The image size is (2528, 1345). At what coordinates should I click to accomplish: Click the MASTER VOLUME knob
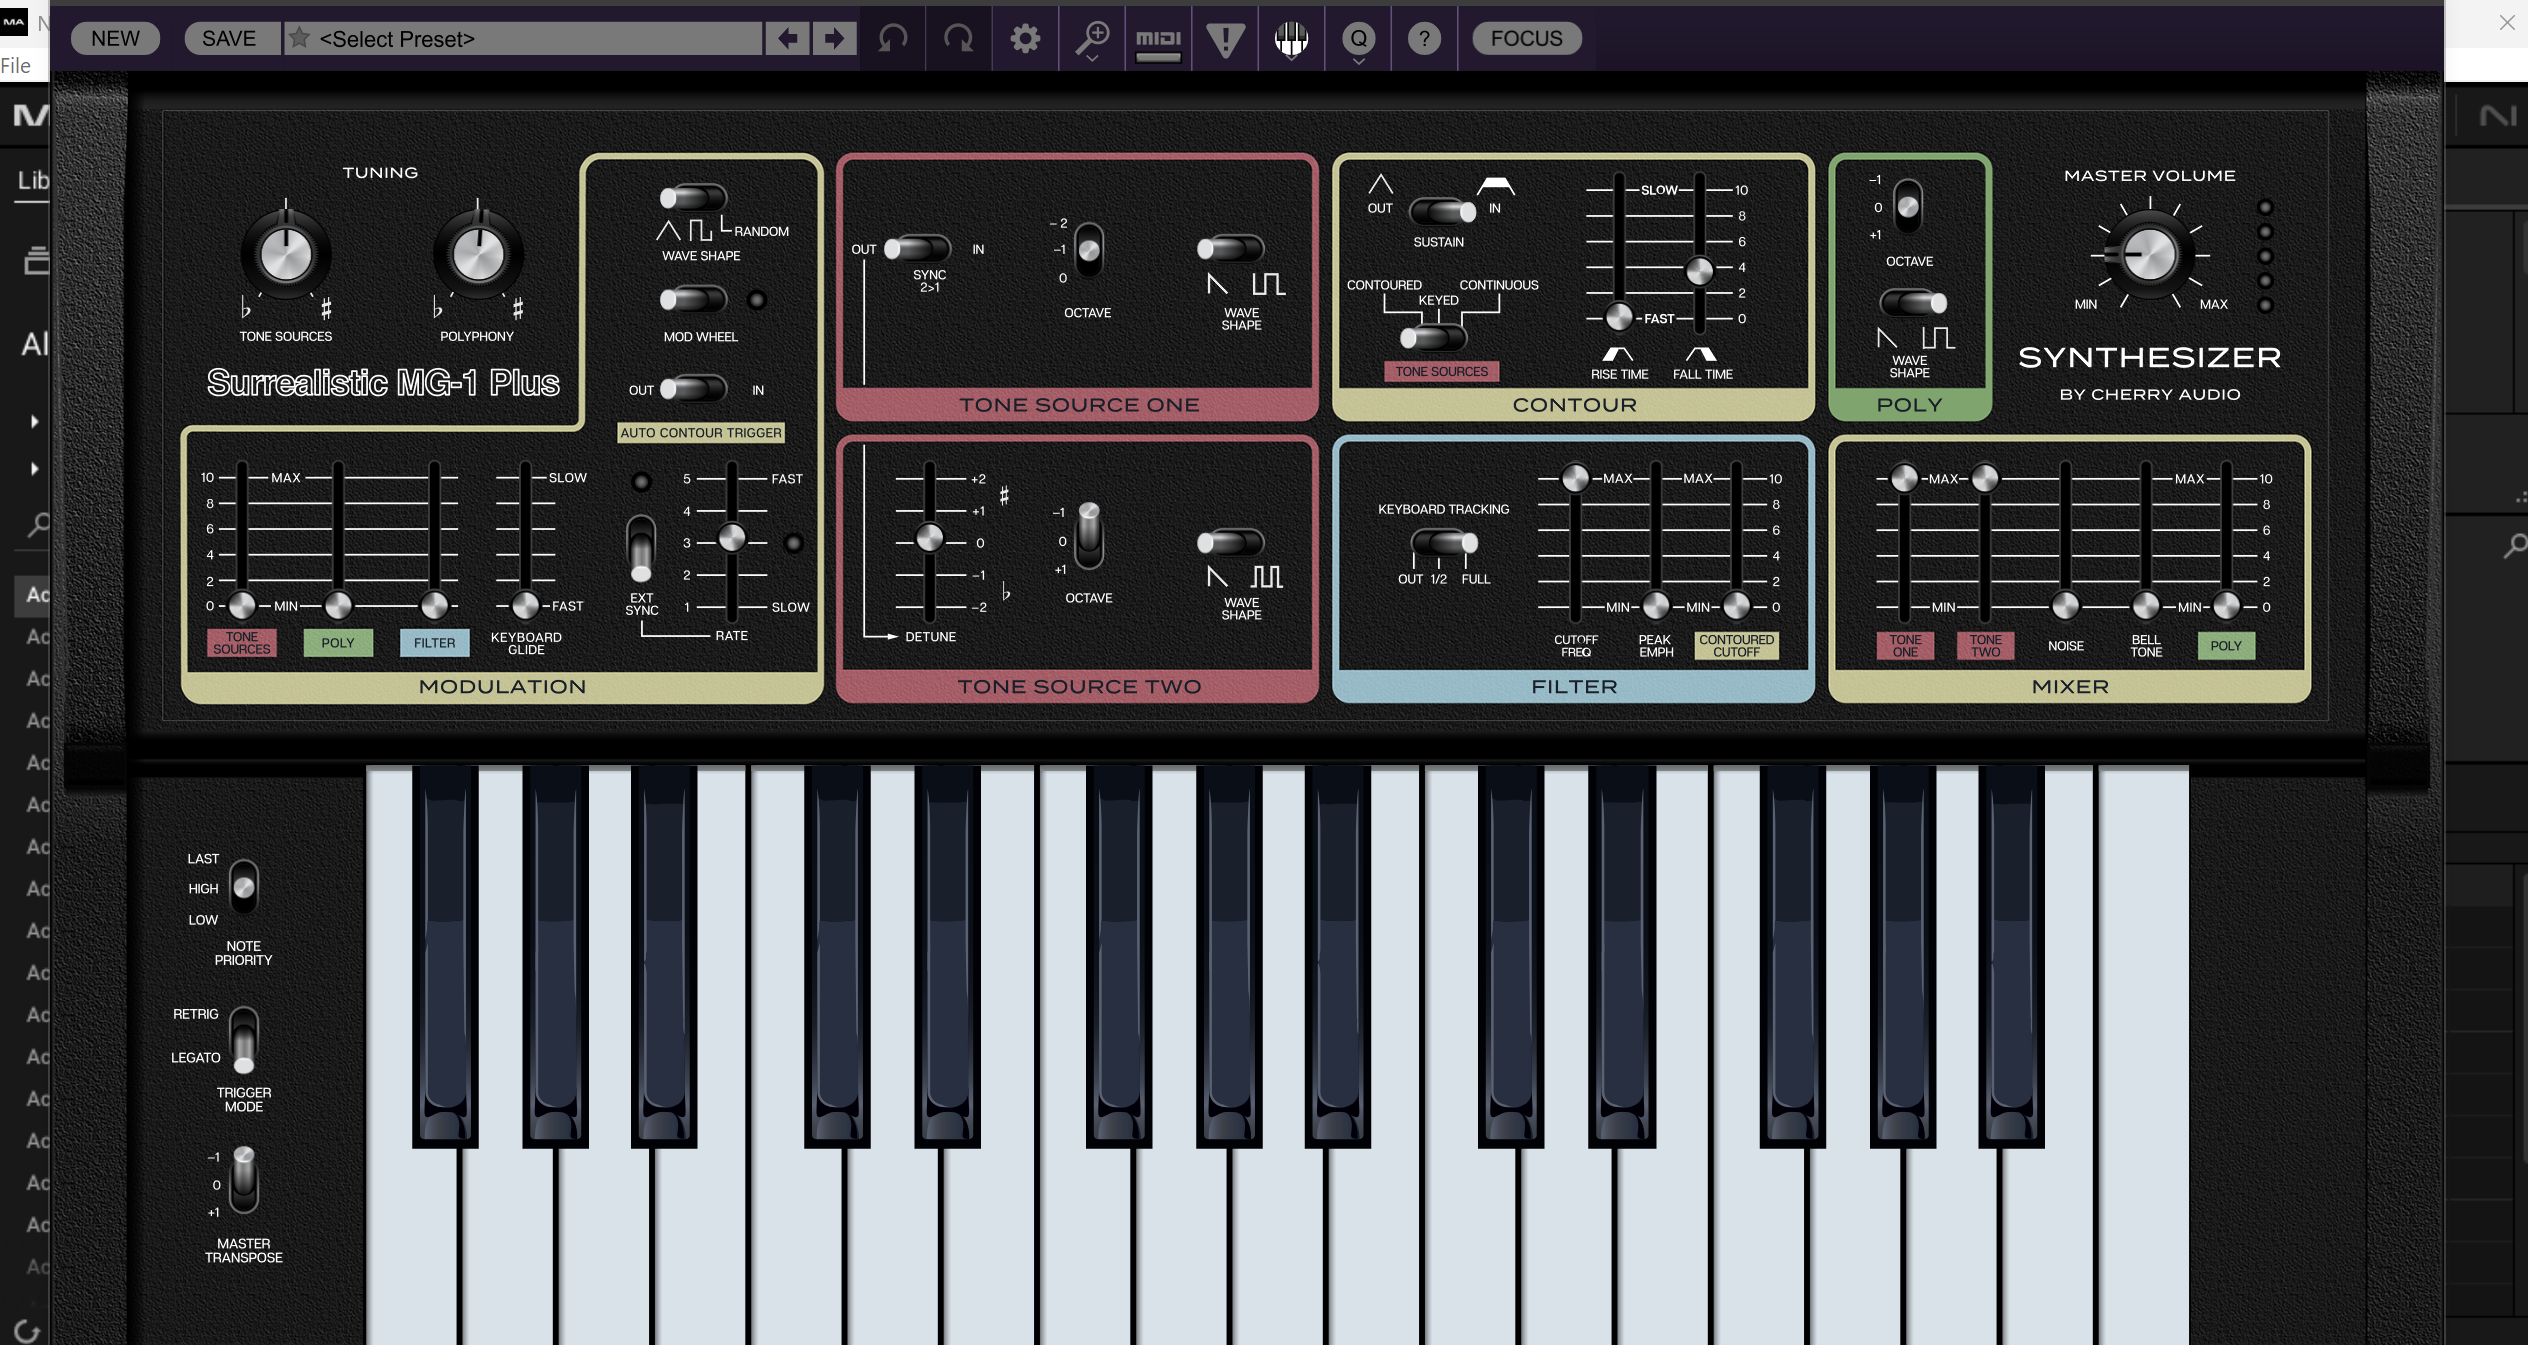(x=2149, y=255)
